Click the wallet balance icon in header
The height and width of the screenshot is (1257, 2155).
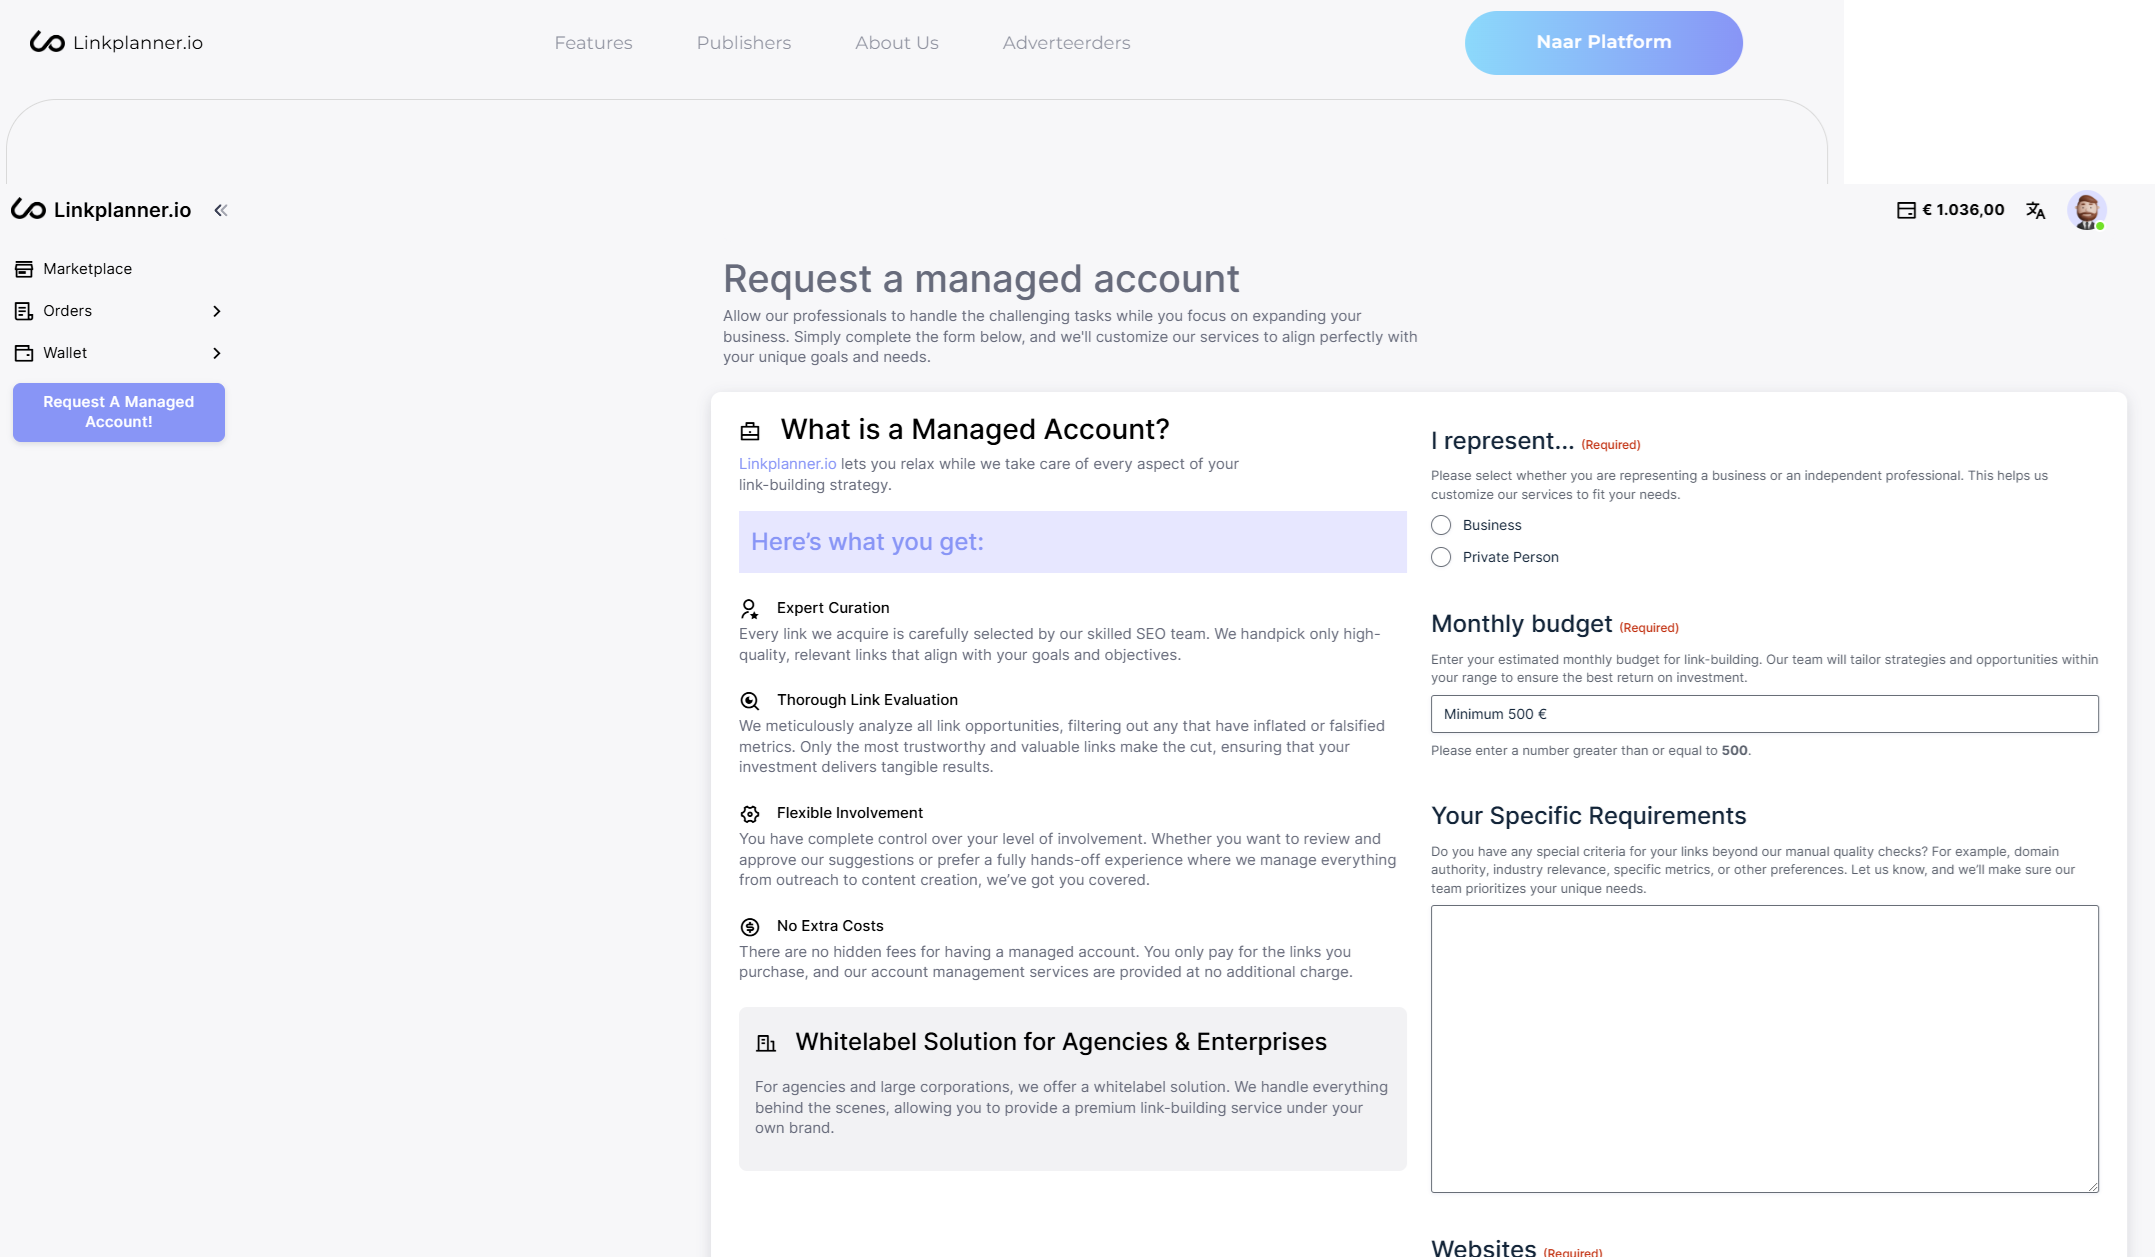[x=1906, y=210]
